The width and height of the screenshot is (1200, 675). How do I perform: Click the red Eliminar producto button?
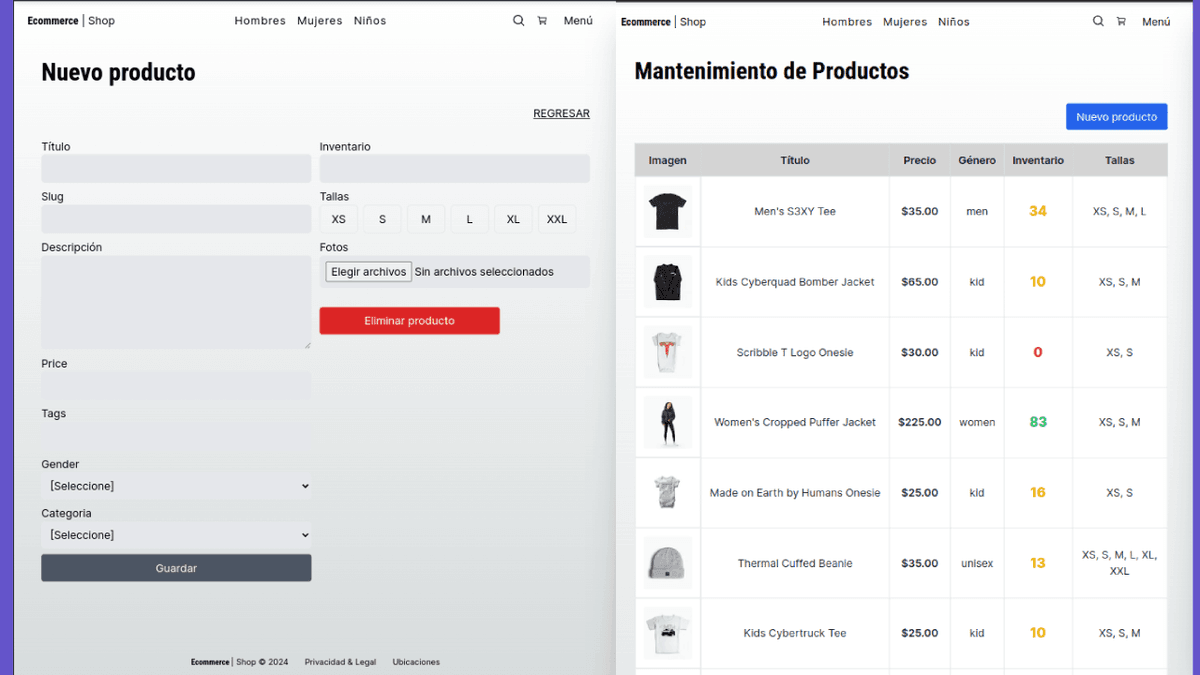click(x=410, y=321)
